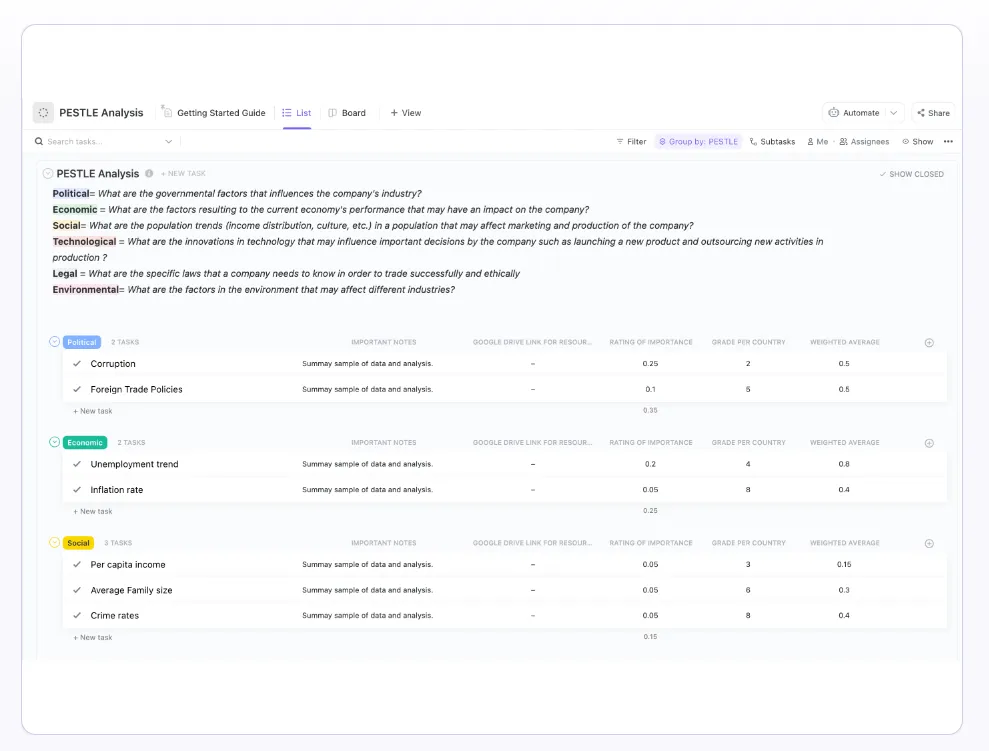Click Social group's WEIGHTED AVERAGE header
Image resolution: width=989 pixels, height=751 pixels.
pos(845,543)
